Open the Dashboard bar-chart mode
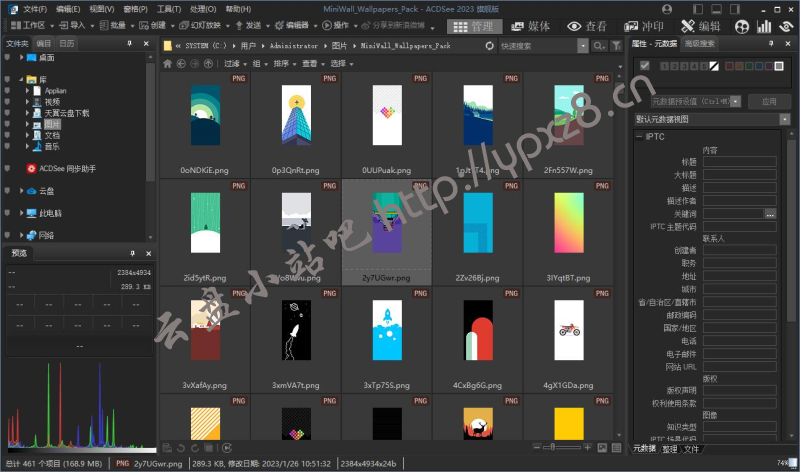Image resolution: width=800 pixels, height=472 pixels. coord(764,27)
